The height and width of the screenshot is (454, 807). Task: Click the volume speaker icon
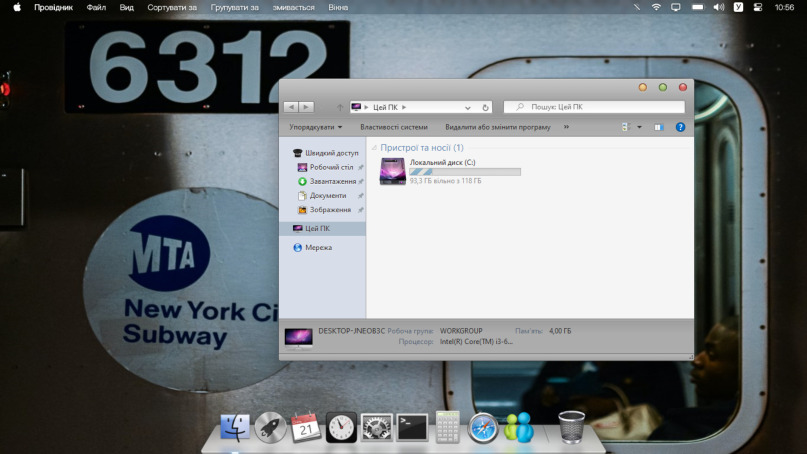coord(718,7)
